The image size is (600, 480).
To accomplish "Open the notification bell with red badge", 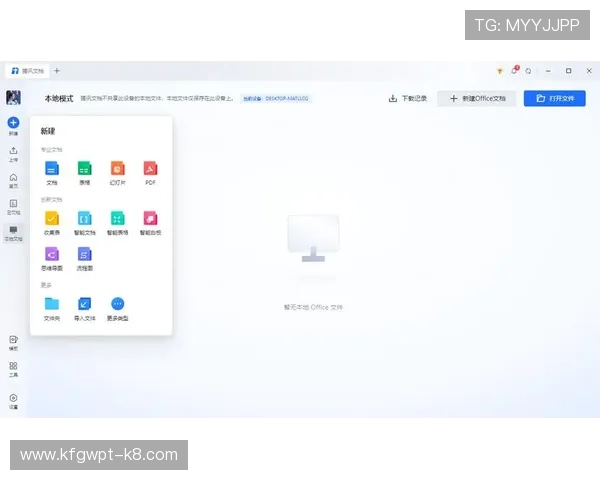I will [514, 70].
